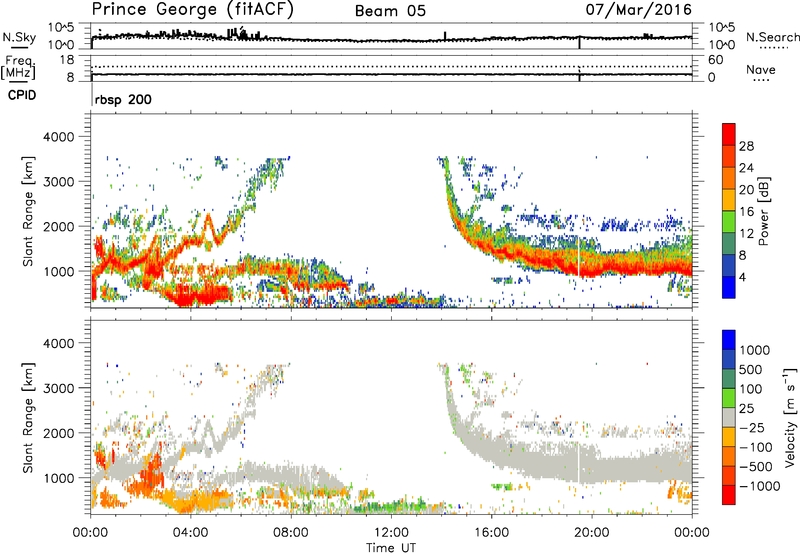Click the Slant Range label of the velocity panel

coord(28,417)
